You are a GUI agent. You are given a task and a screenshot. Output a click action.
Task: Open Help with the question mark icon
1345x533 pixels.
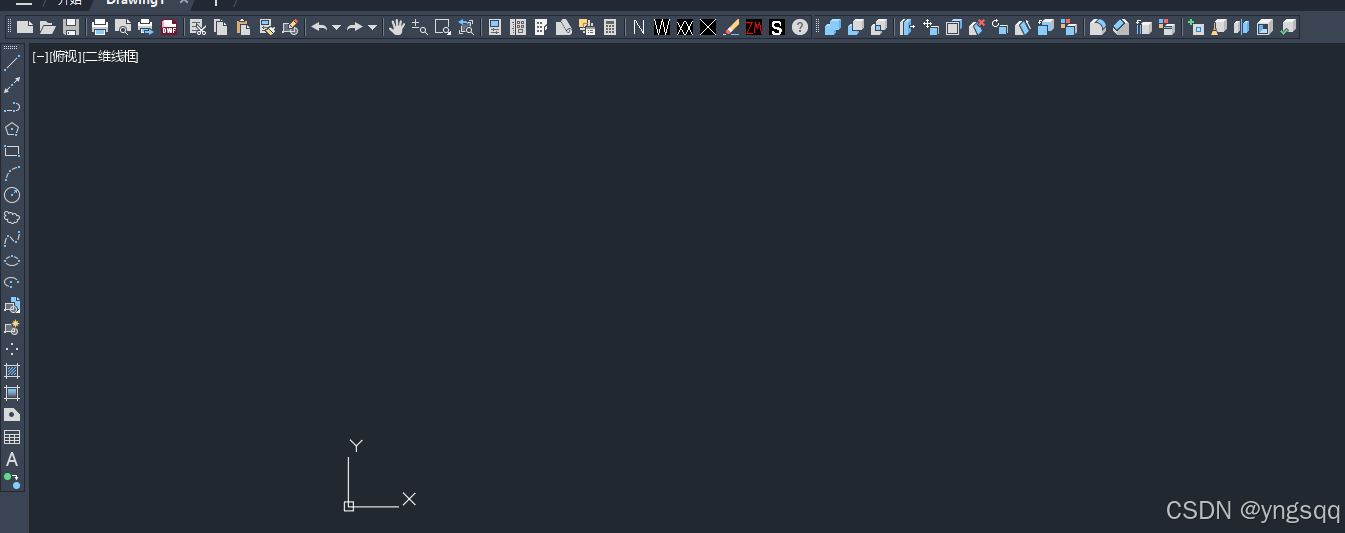click(800, 27)
